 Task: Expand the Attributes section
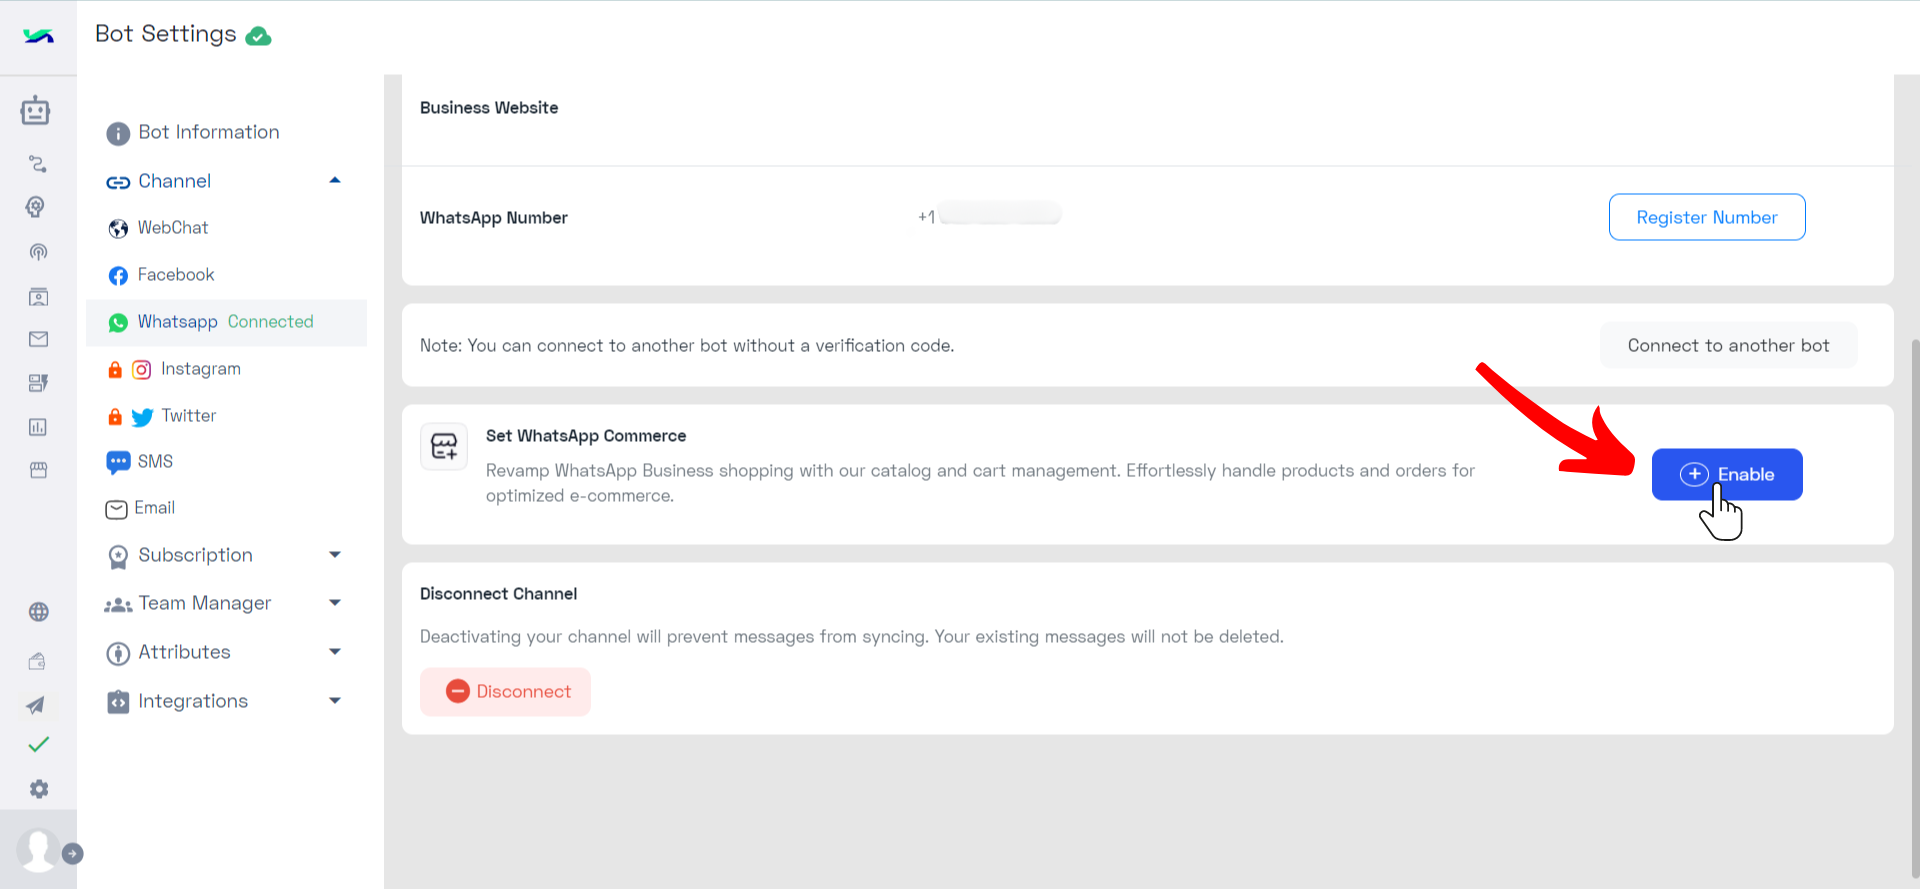224,652
